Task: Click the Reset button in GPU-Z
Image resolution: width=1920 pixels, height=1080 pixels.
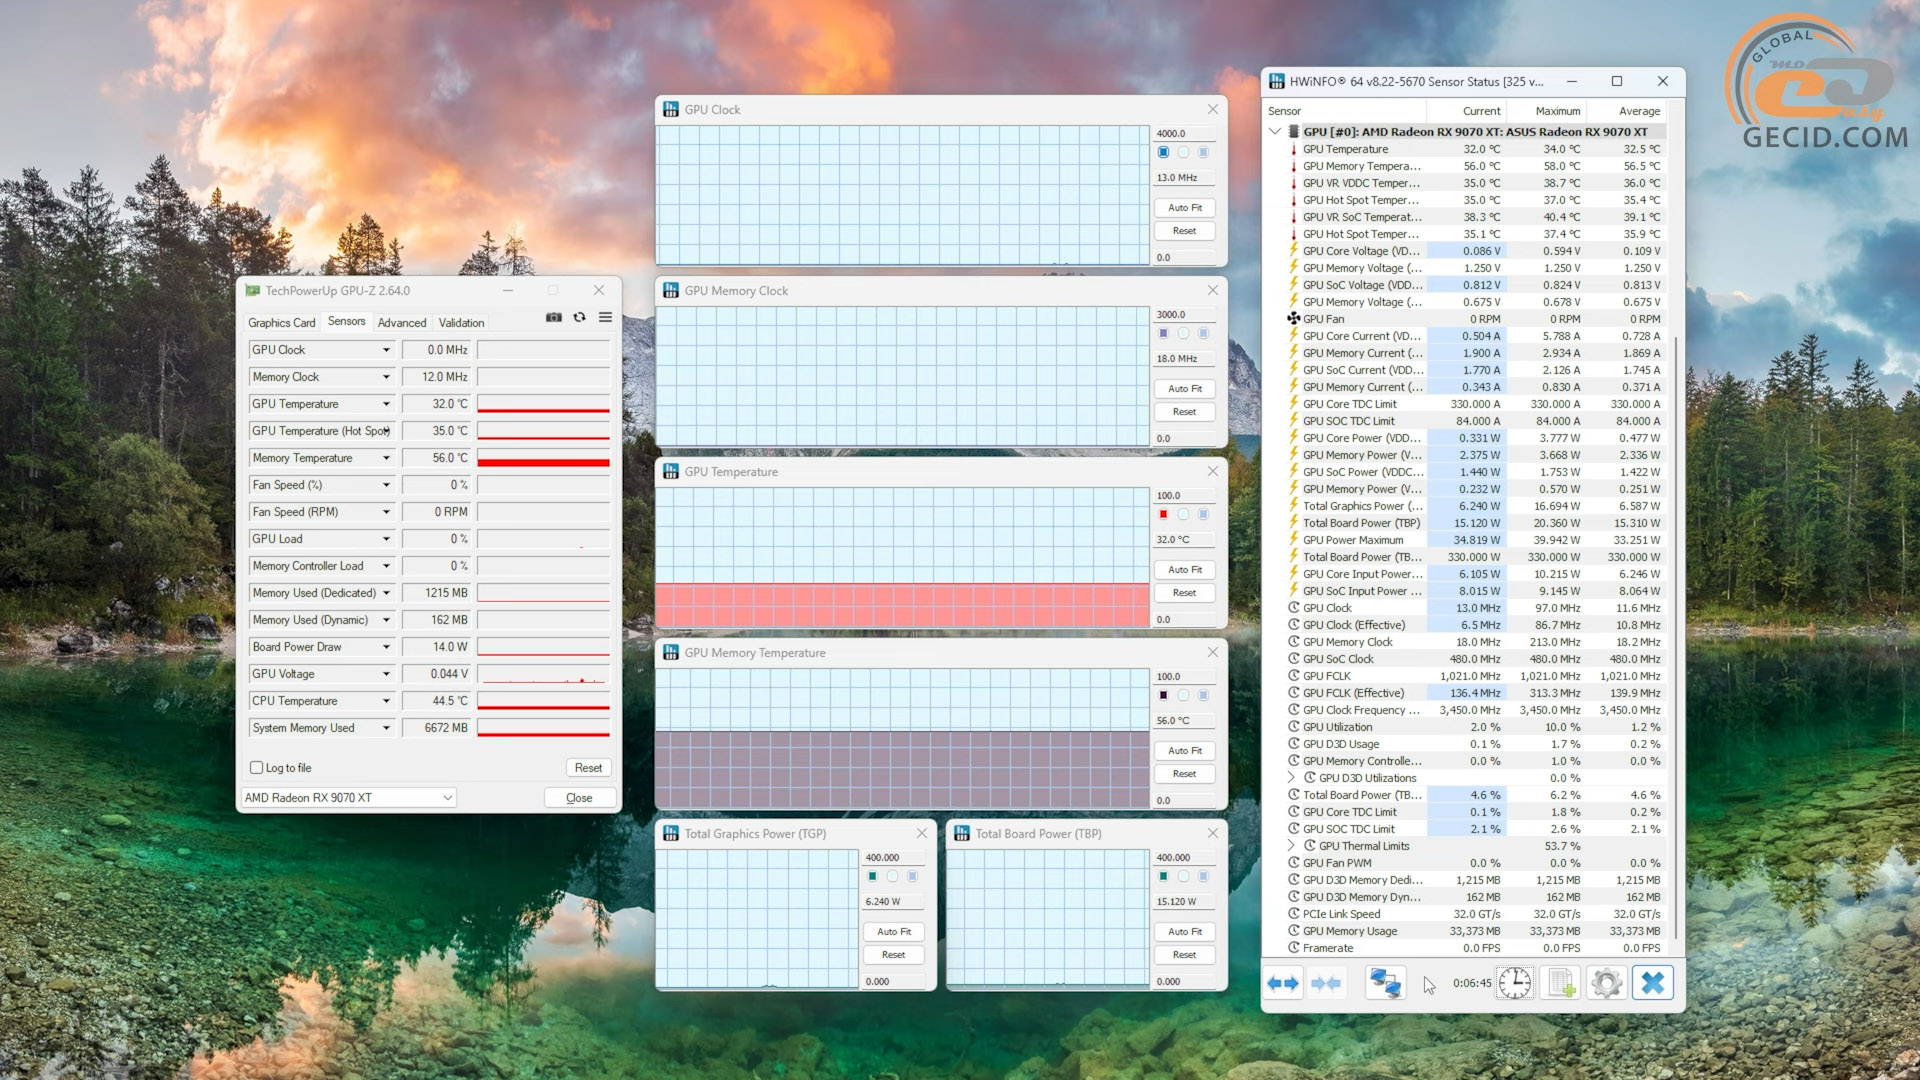Action: (x=588, y=768)
